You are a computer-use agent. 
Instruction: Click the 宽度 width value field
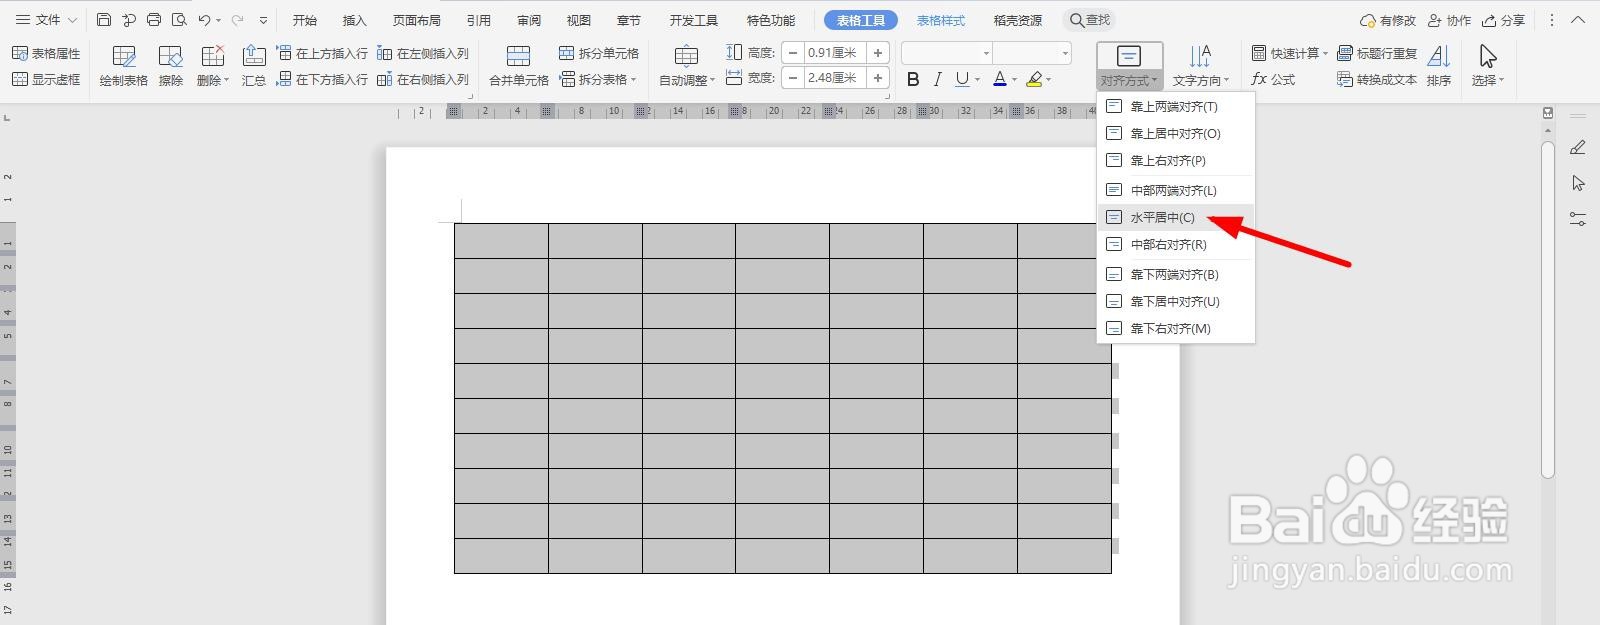[834, 78]
